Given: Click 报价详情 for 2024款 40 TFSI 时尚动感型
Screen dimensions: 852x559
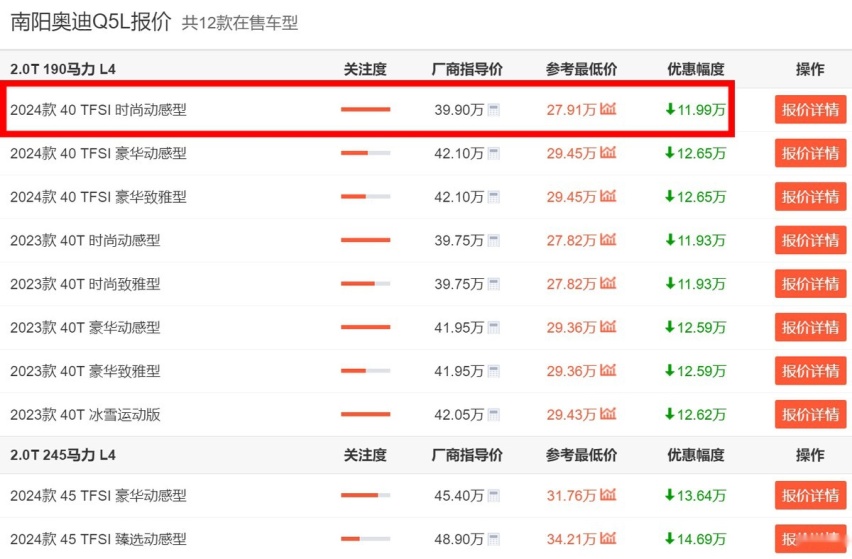Looking at the screenshot, I should tap(810, 110).
